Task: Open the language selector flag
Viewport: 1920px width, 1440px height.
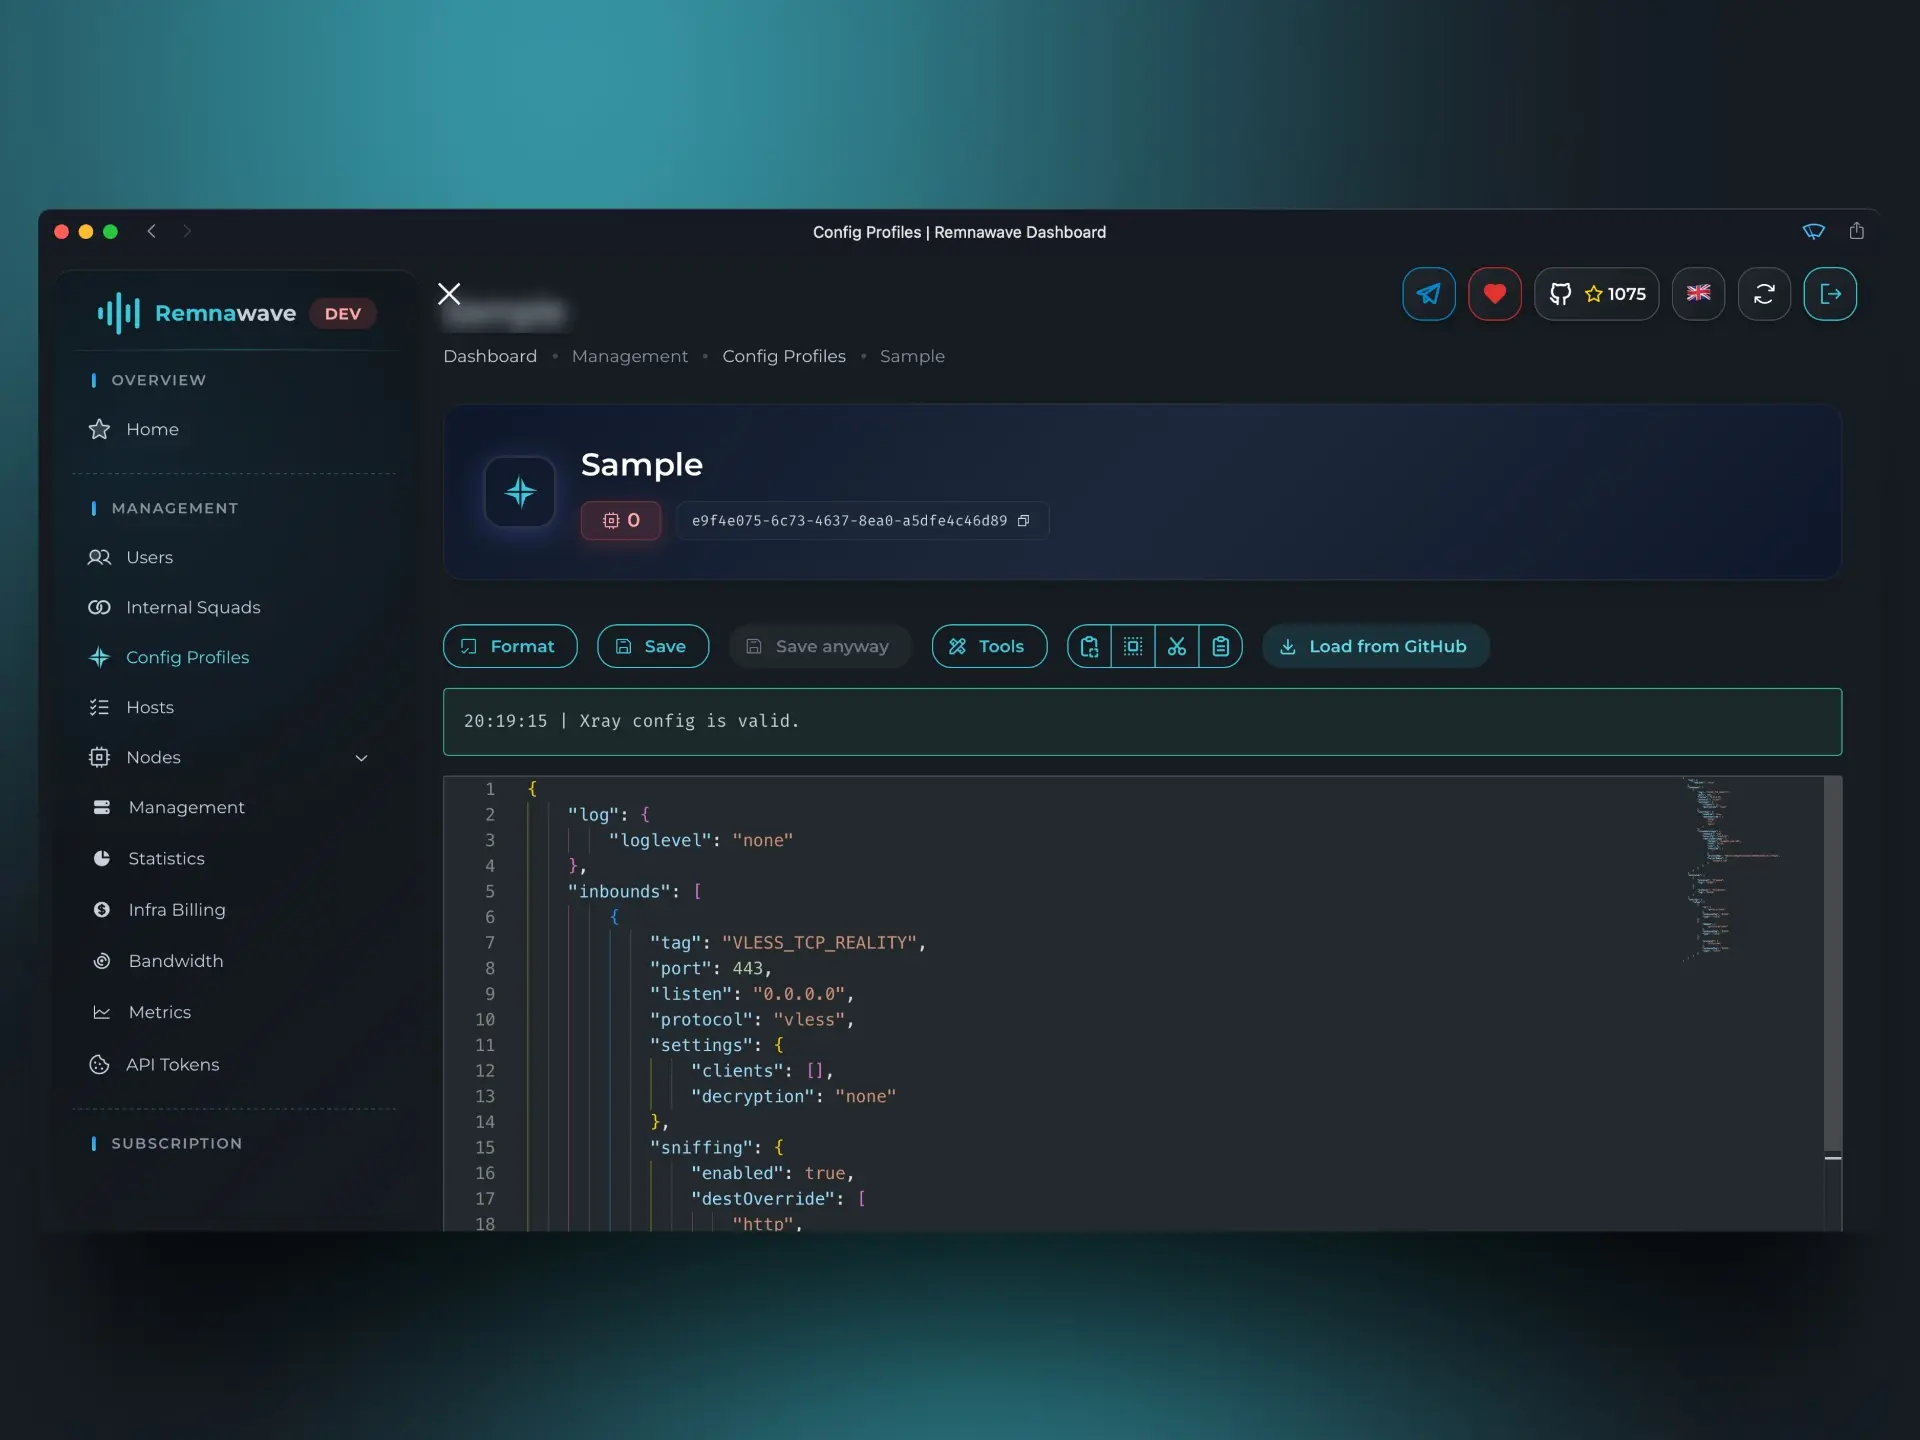Action: (x=1698, y=293)
